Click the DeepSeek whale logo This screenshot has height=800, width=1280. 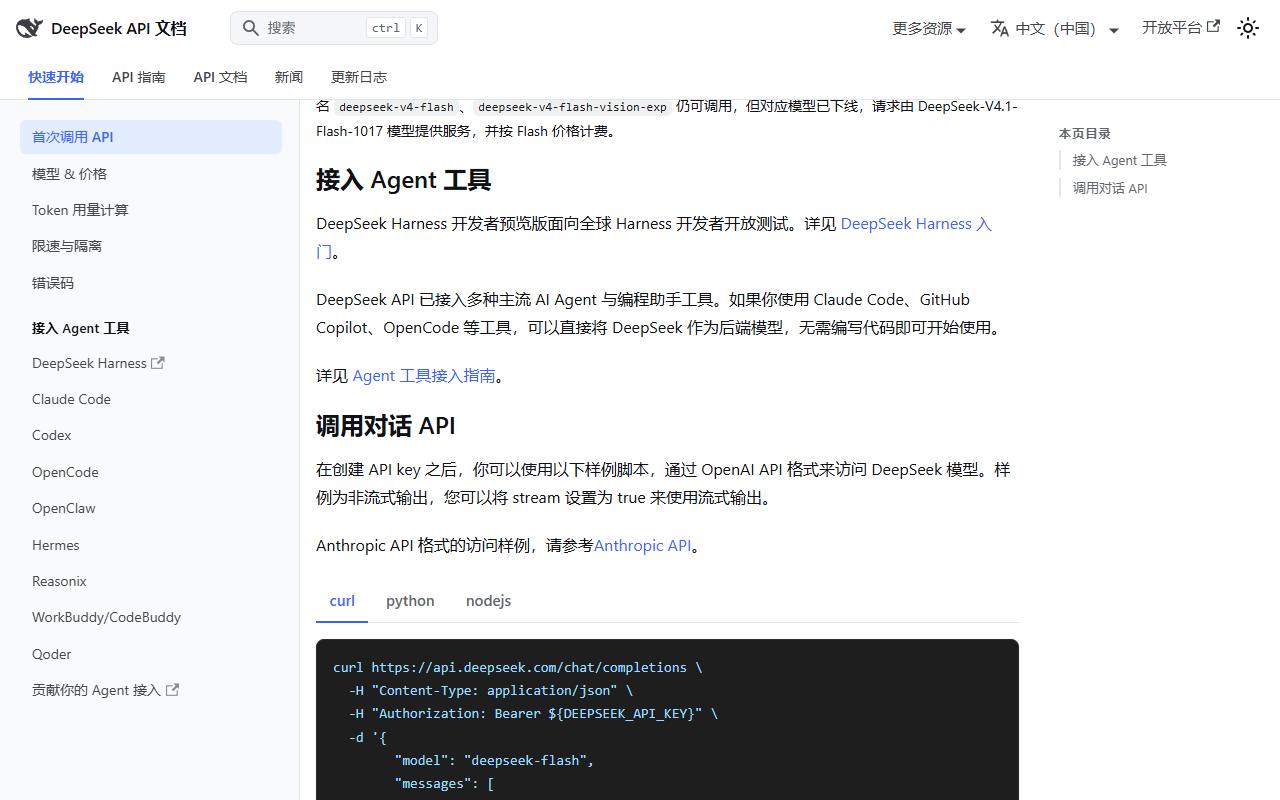click(x=29, y=28)
